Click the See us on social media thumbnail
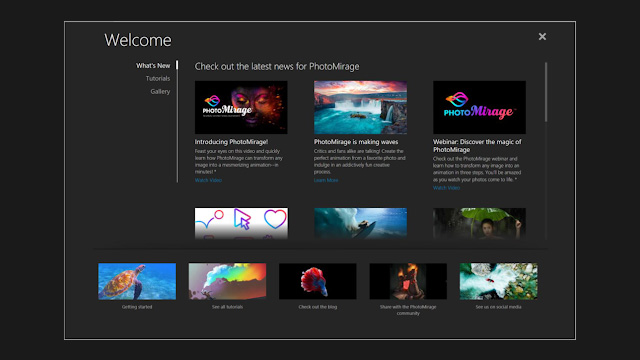 pos(498,281)
